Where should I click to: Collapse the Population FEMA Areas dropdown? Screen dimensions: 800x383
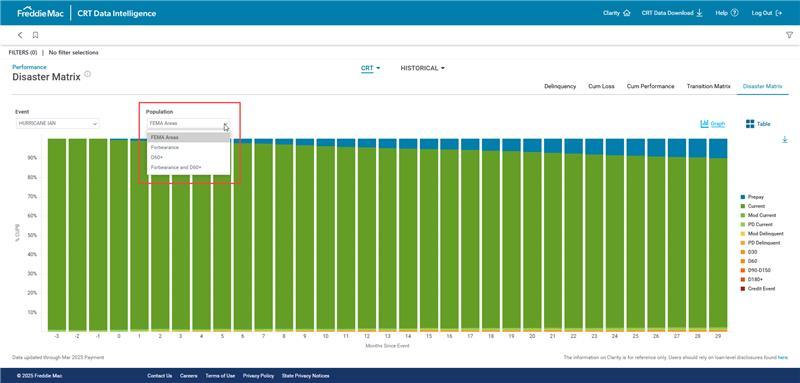point(188,123)
